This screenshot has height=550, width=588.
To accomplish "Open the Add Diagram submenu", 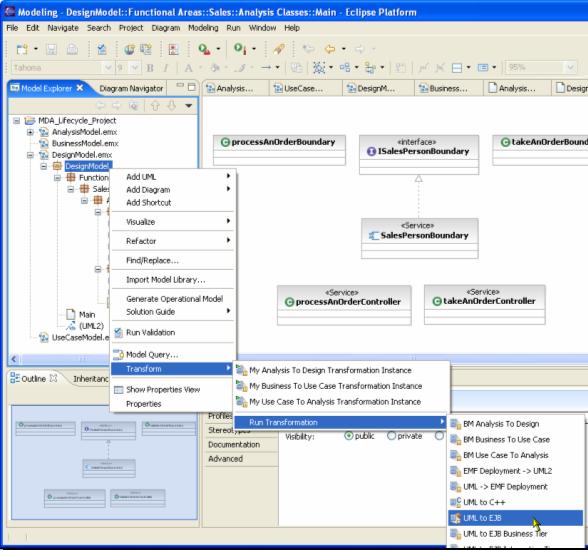I will 172,190.
